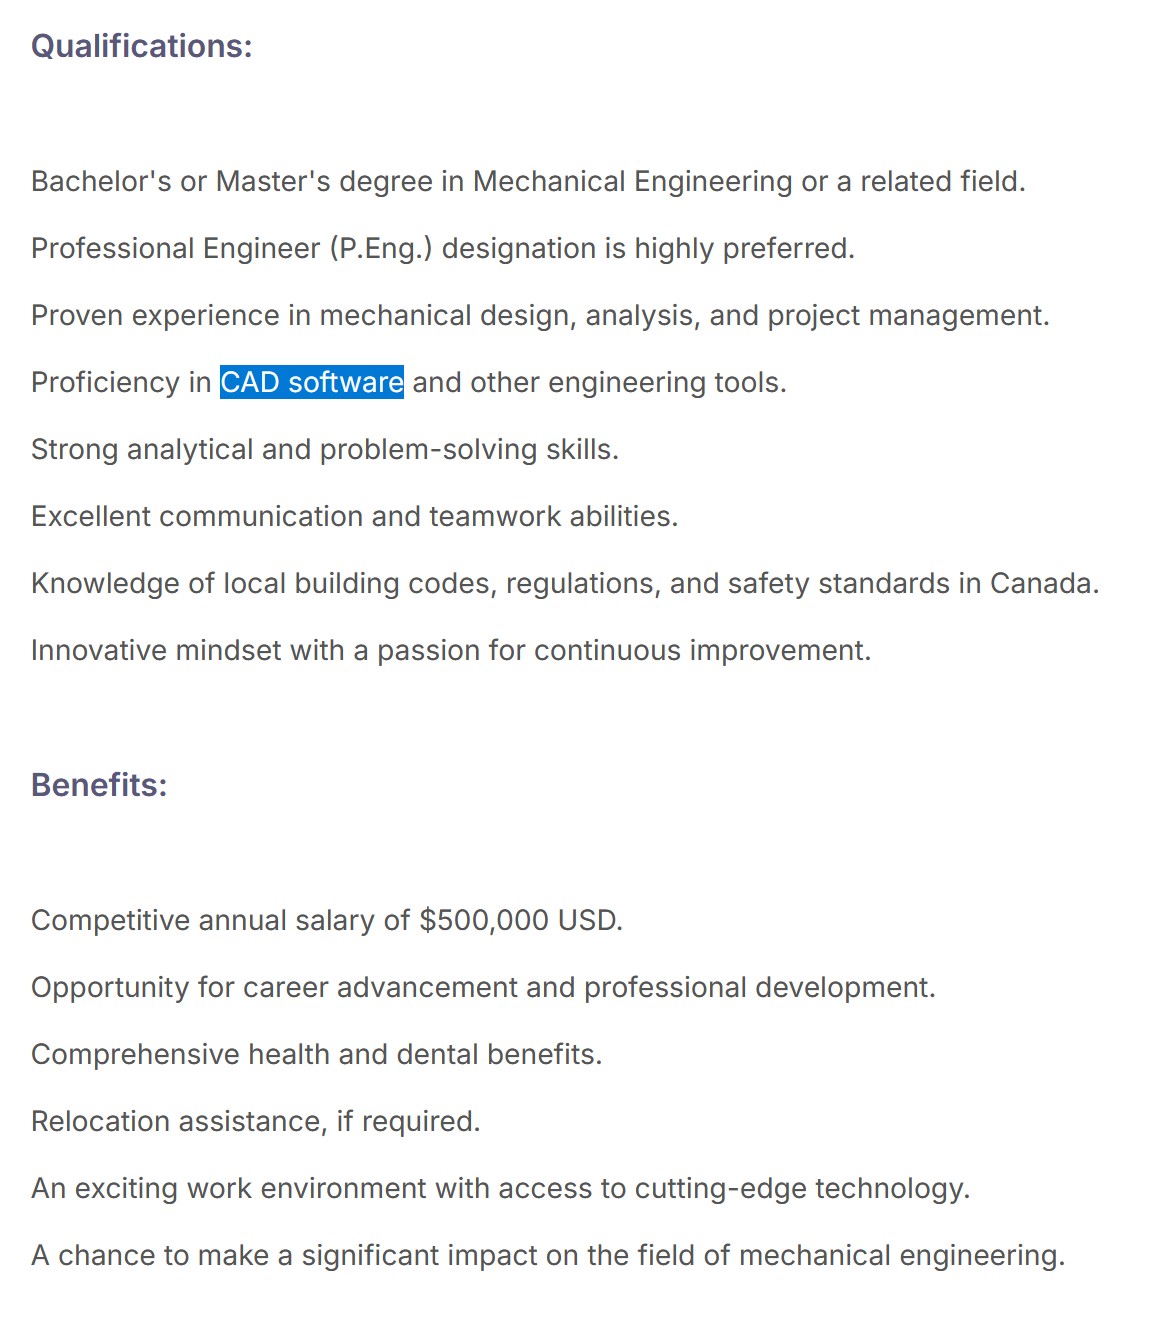Click the Benefits heading
Screen dimensions: 1158x1340
[99, 785]
